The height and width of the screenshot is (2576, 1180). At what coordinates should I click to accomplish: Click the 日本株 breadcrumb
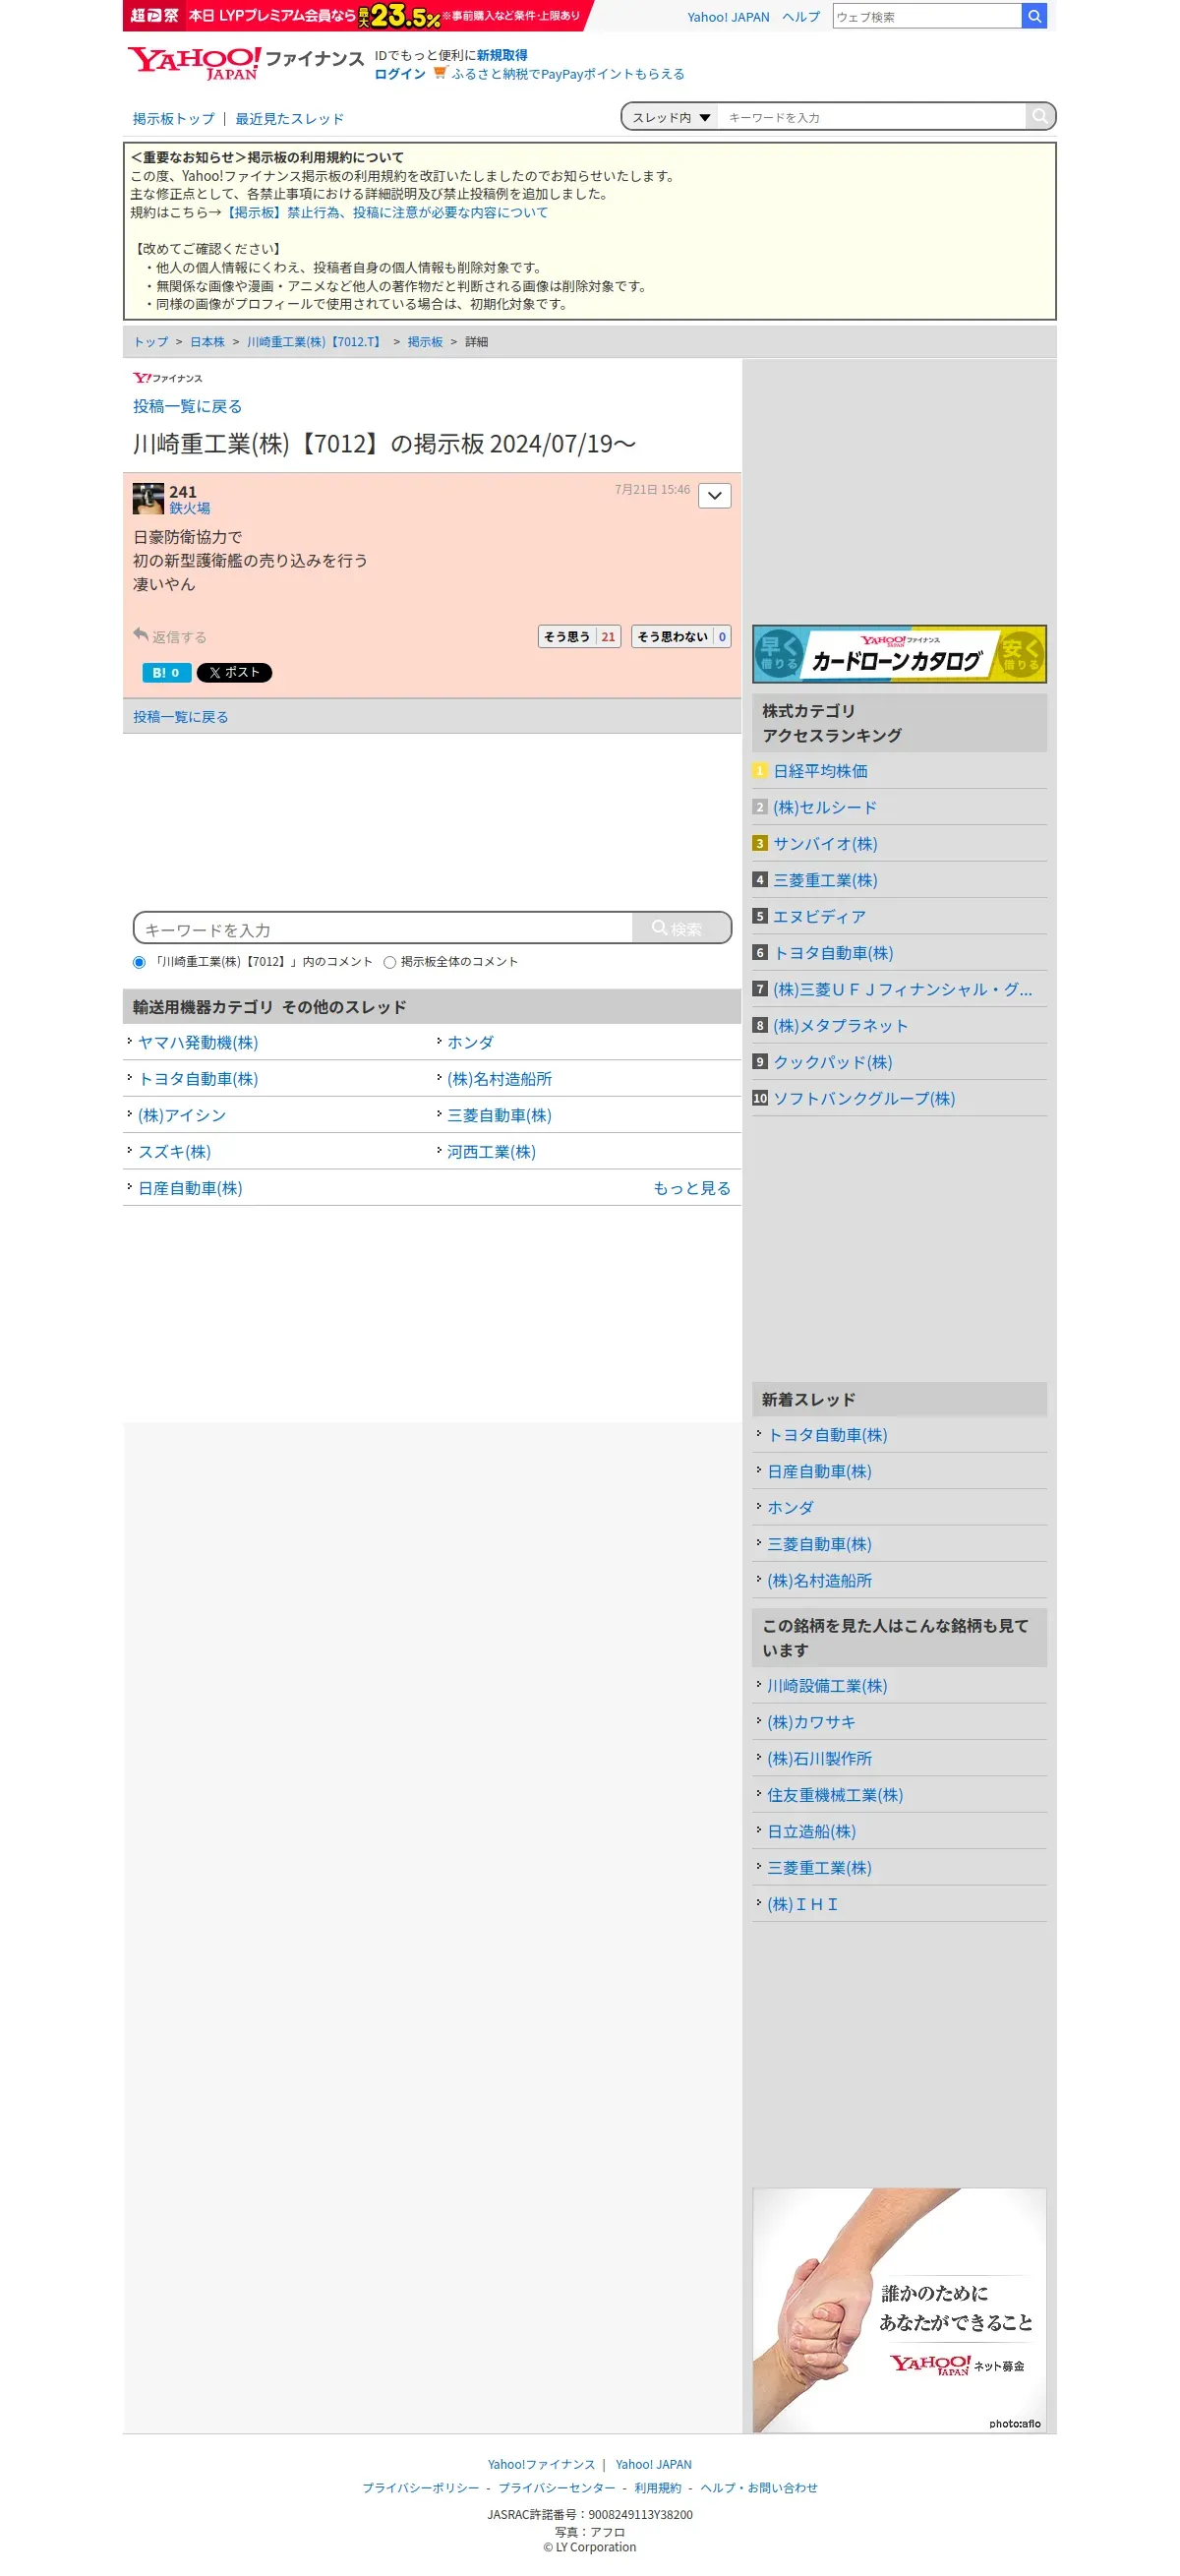coord(207,342)
